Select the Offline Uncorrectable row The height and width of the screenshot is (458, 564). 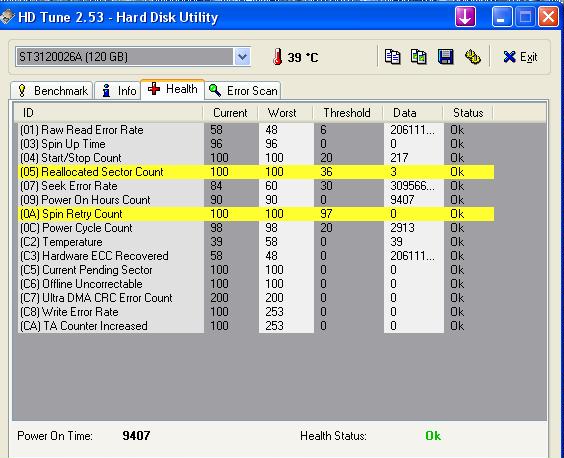[x=256, y=284]
